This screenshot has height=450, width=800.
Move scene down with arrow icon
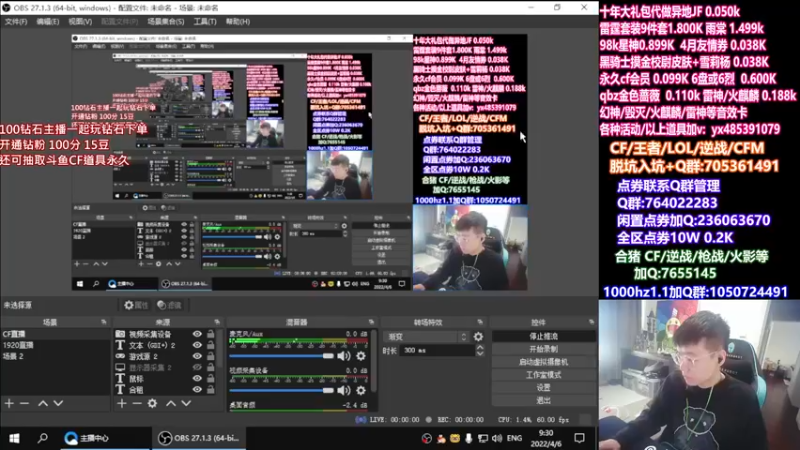[x=58, y=403]
